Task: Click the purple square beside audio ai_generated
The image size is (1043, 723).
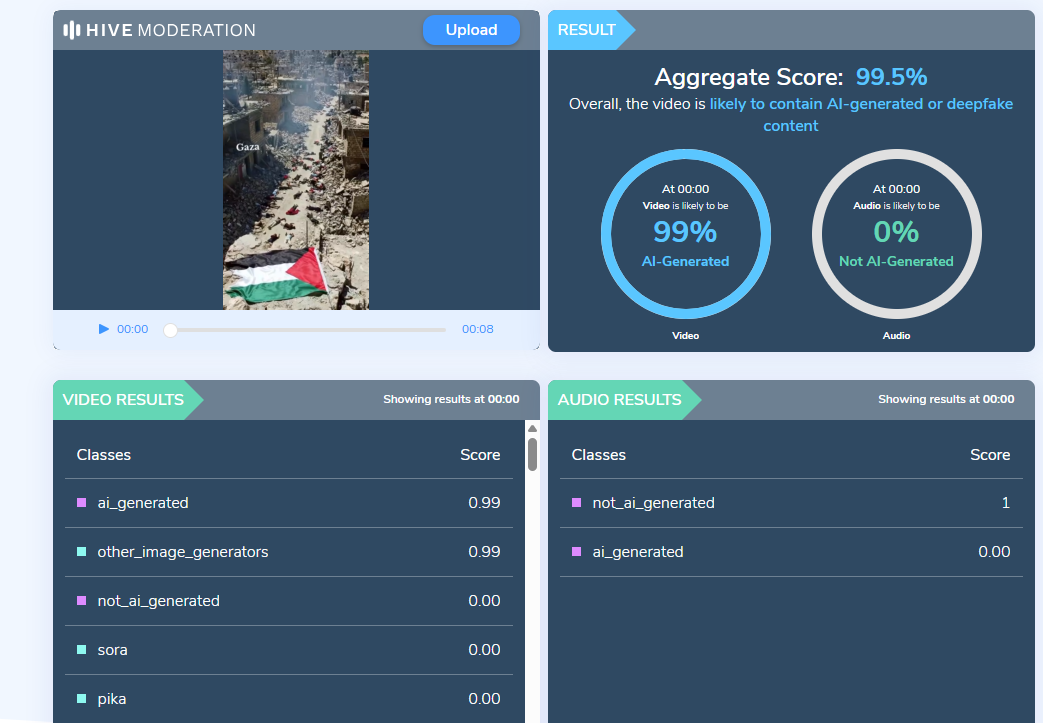Action: 577,552
